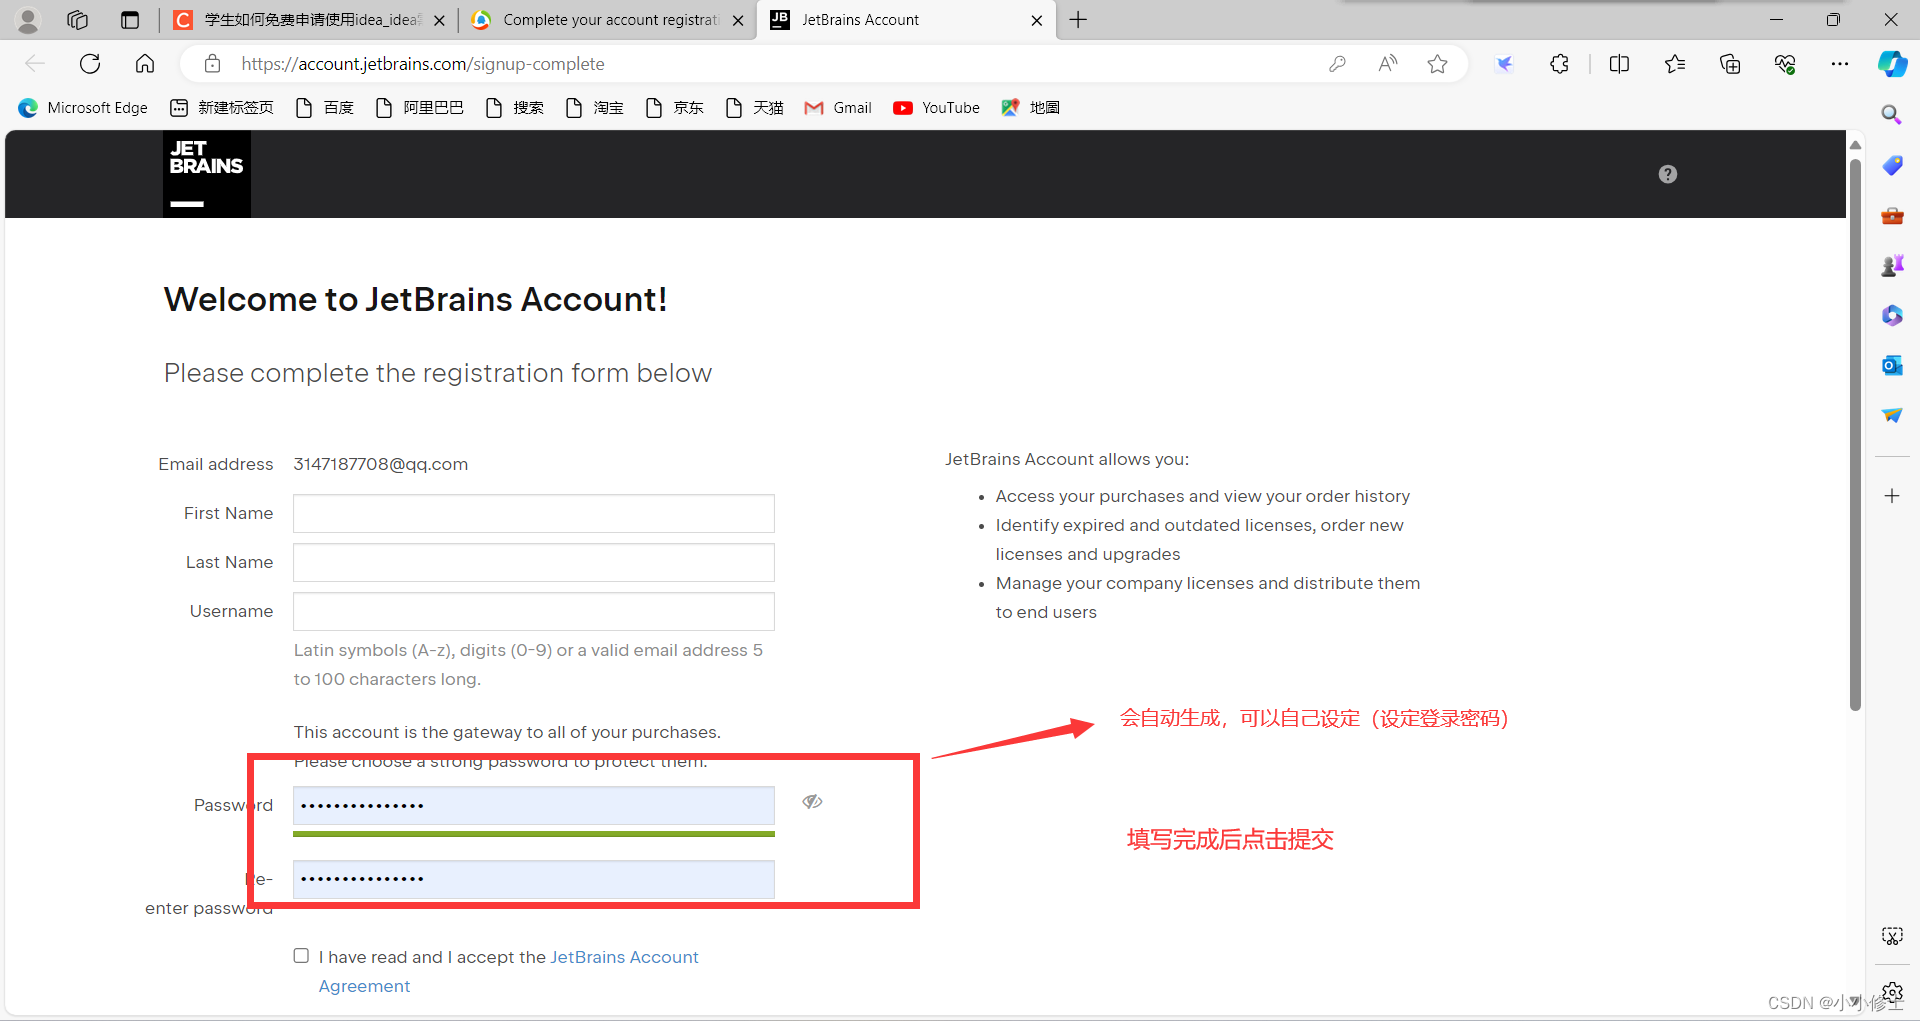Open sidebar Tools briefcase icon

coord(1892,215)
